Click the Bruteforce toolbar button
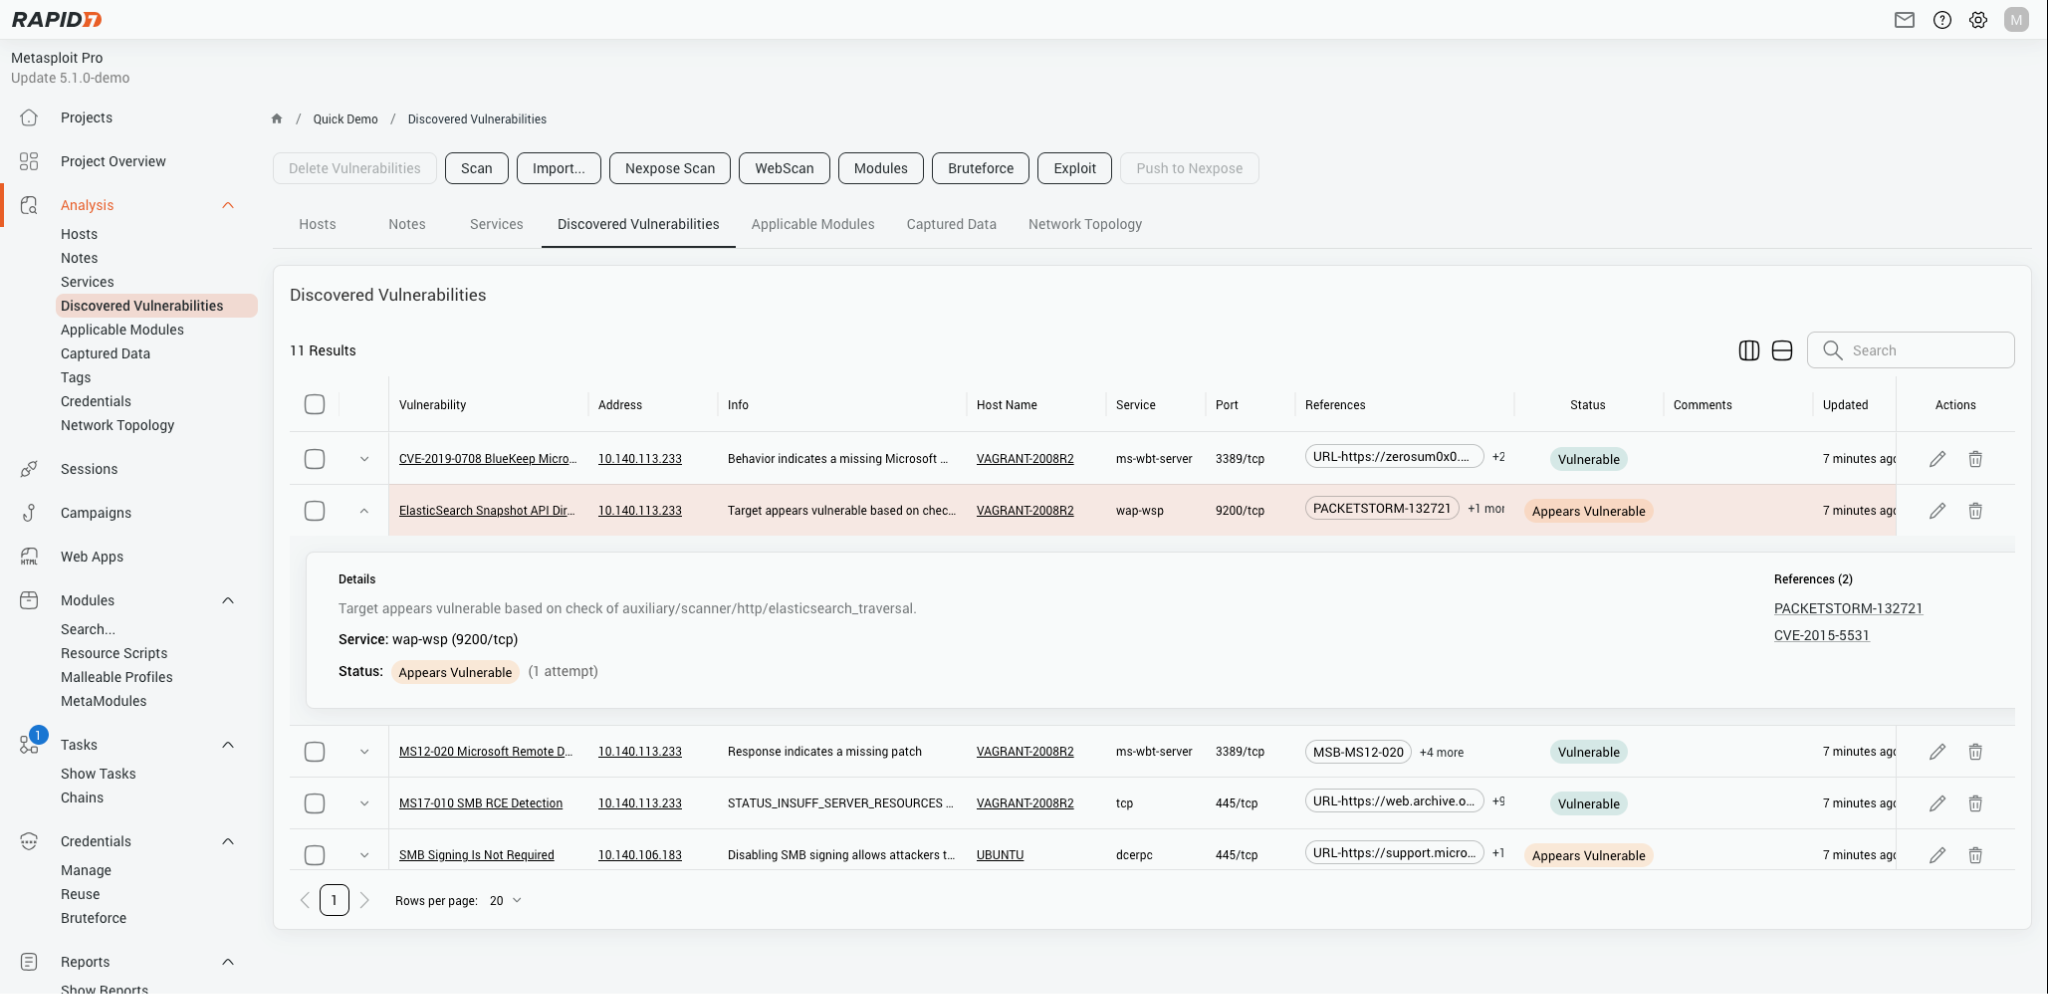 980,168
